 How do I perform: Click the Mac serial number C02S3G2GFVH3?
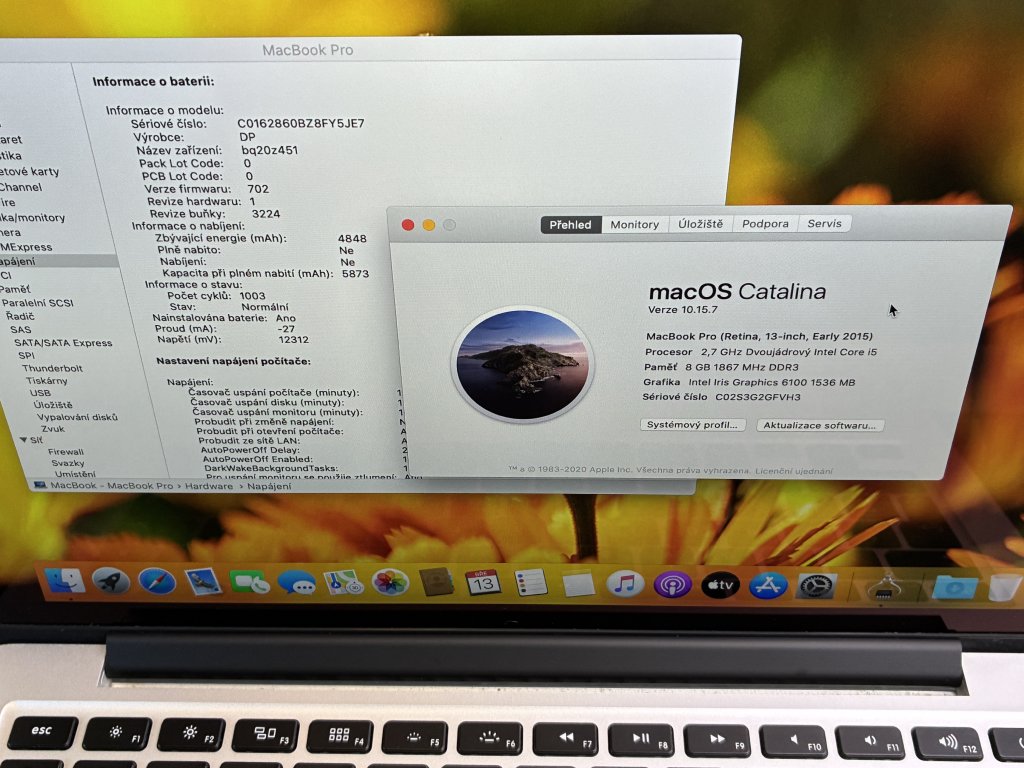point(758,396)
